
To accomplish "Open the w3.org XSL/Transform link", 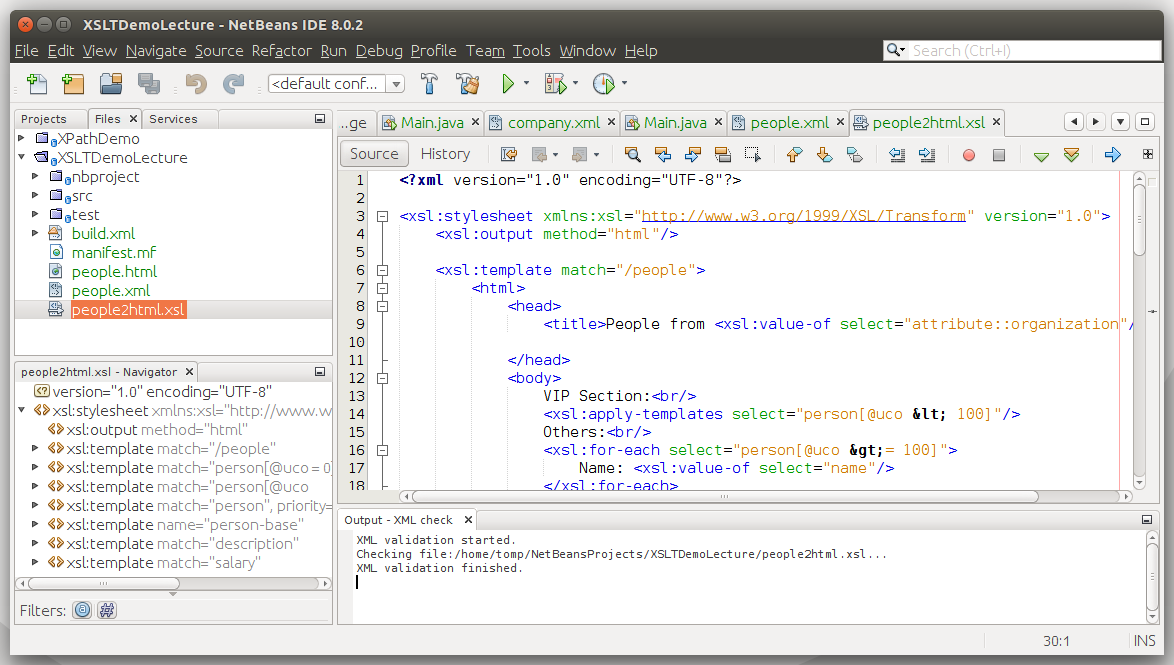I will pos(803,216).
